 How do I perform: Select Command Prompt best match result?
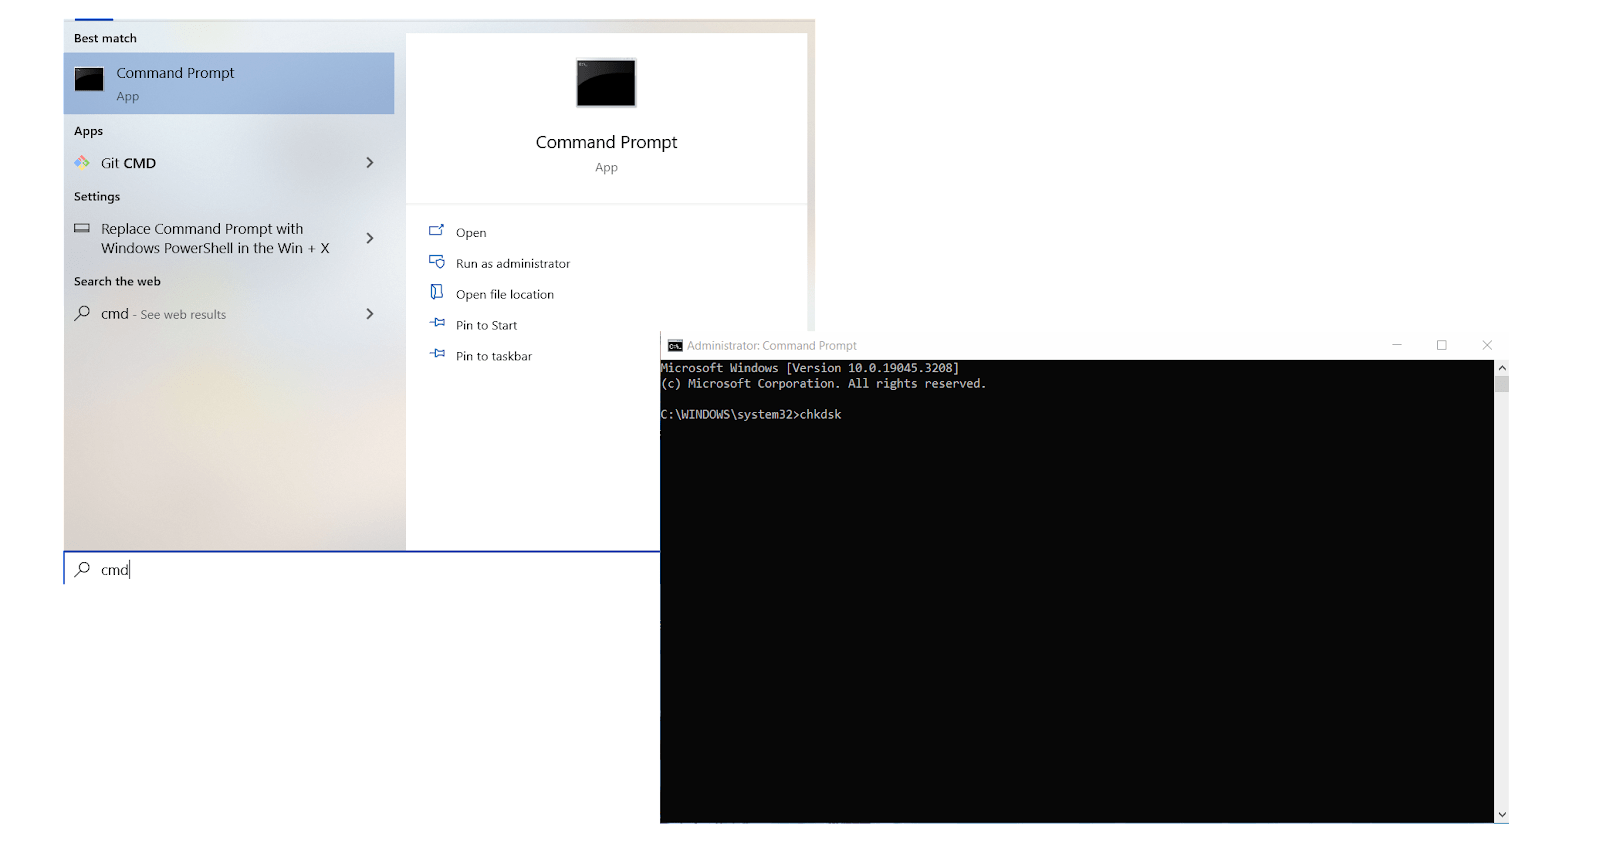(x=229, y=83)
